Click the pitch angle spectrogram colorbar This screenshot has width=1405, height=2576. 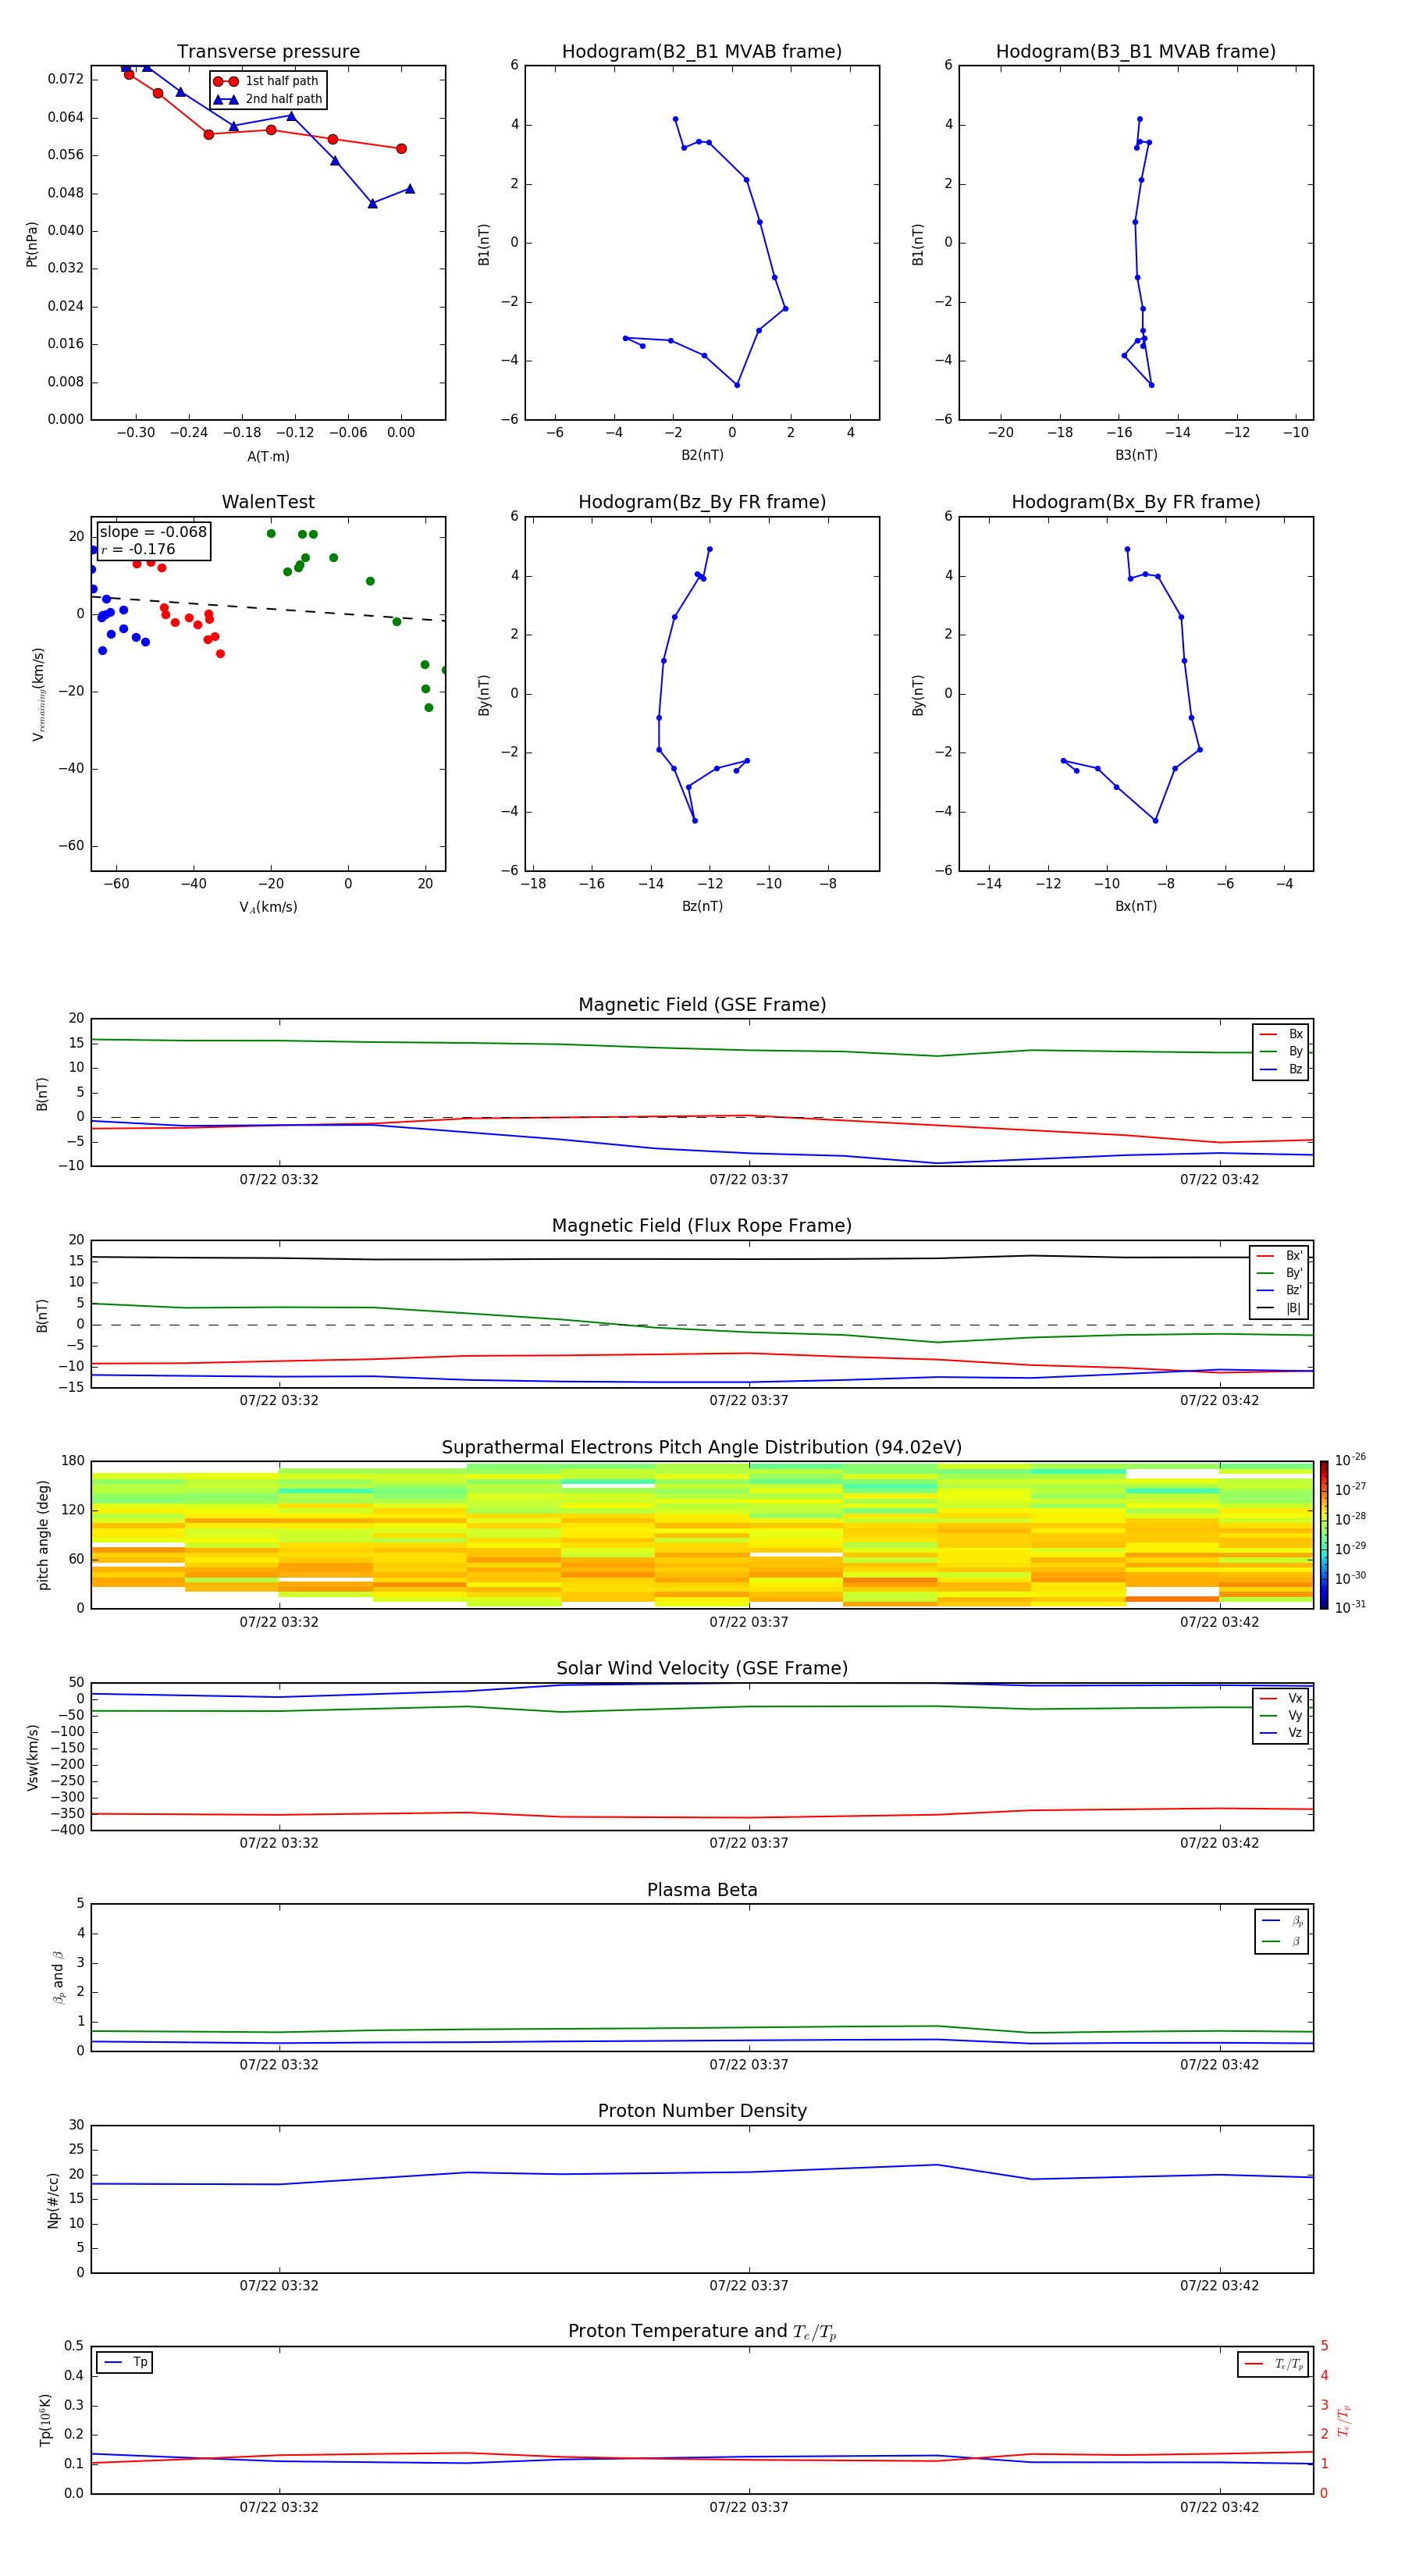point(1324,1535)
